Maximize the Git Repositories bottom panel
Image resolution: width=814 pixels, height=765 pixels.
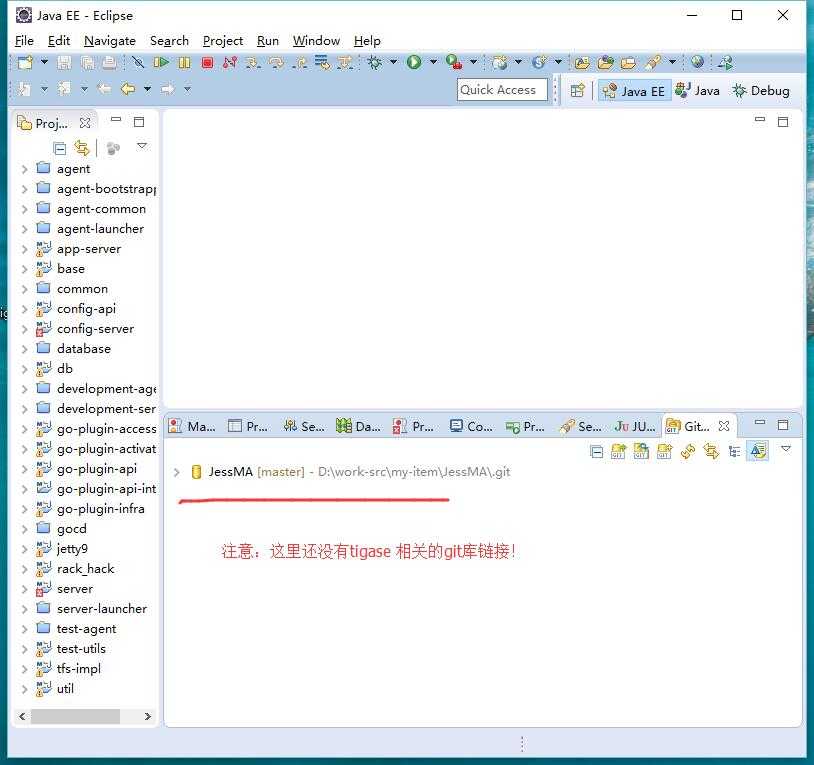tap(783, 425)
